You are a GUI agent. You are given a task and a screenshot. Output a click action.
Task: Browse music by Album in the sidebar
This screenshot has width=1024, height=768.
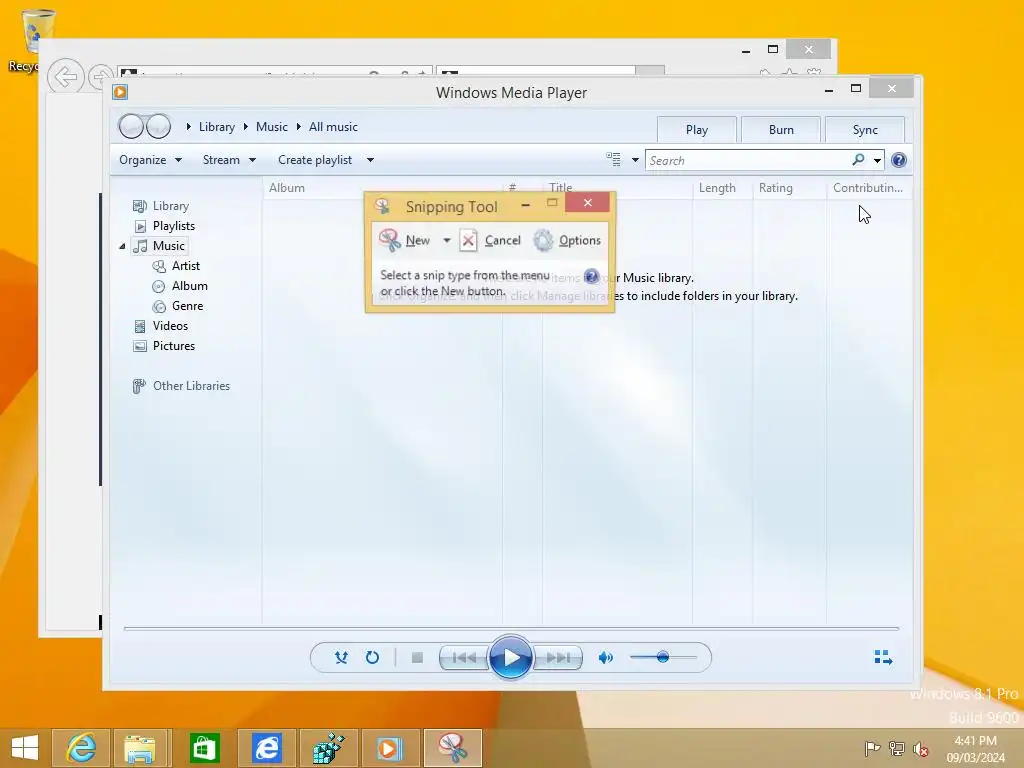pyautogui.click(x=189, y=286)
